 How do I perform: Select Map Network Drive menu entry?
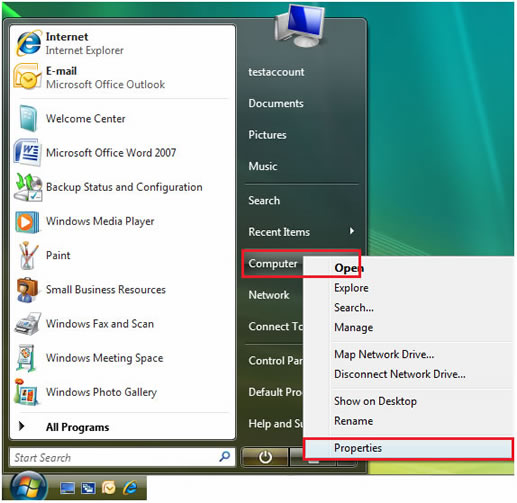click(x=384, y=354)
